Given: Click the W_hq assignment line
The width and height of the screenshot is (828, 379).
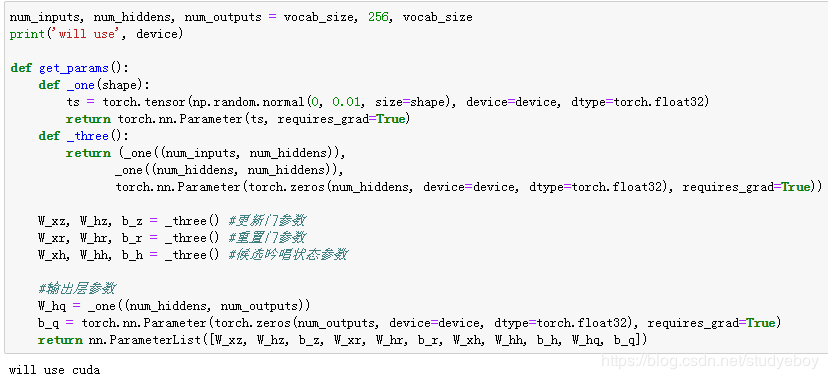Looking at the screenshot, I should (174, 306).
